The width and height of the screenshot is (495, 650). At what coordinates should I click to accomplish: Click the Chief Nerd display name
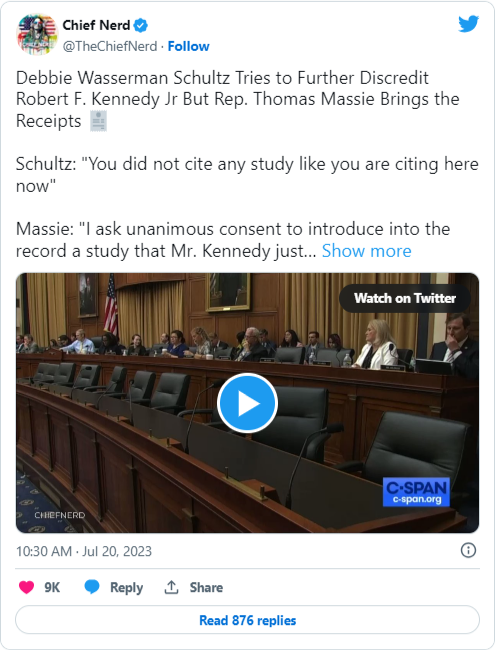(x=96, y=25)
